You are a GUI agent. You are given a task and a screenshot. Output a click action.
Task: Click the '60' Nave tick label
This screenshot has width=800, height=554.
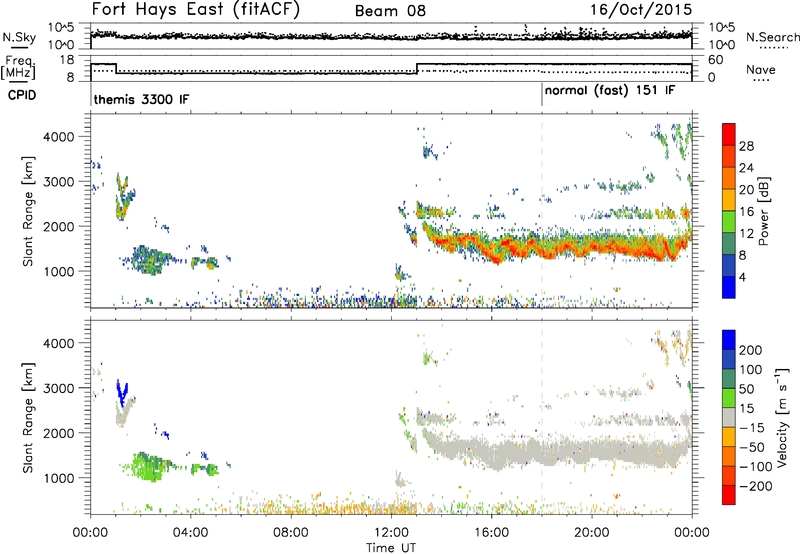[716, 60]
